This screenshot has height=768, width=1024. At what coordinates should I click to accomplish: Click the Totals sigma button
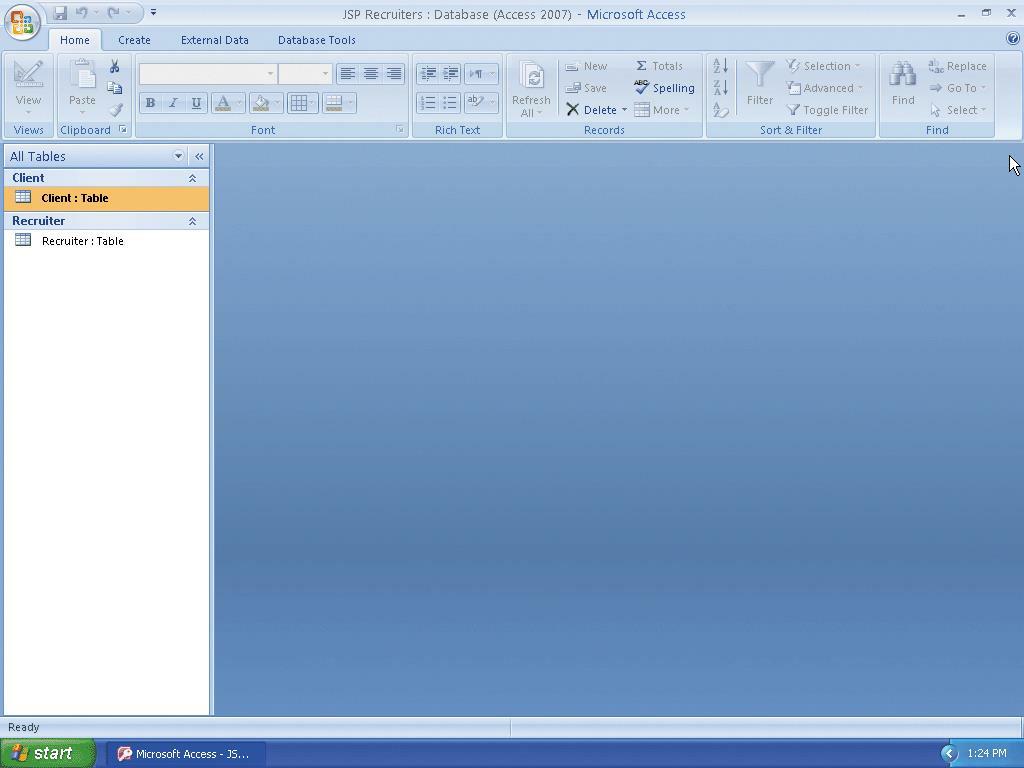(x=659, y=66)
